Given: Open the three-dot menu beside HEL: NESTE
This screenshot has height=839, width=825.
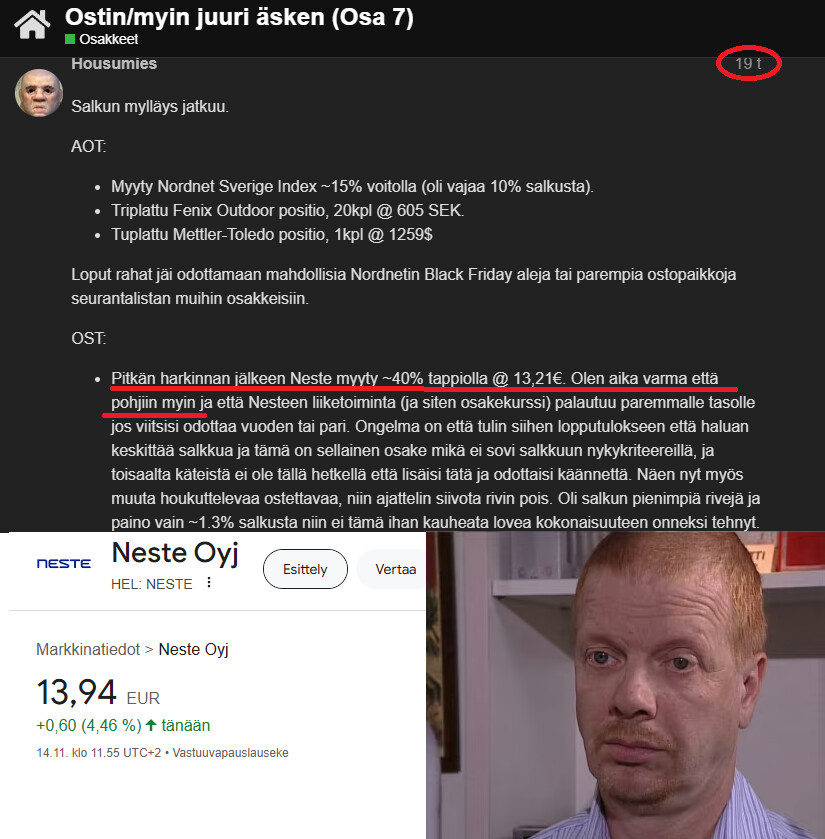Looking at the screenshot, I should pos(209,583).
